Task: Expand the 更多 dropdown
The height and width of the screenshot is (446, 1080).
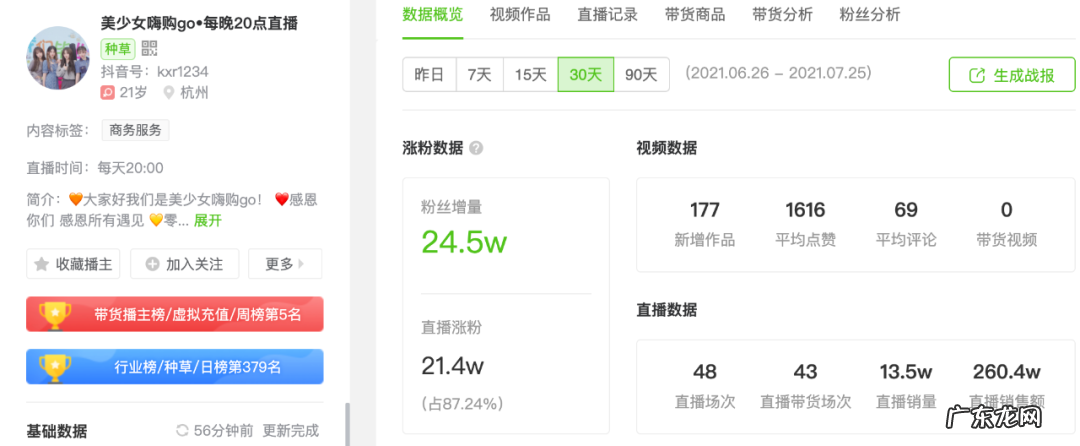Action: point(285,264)
